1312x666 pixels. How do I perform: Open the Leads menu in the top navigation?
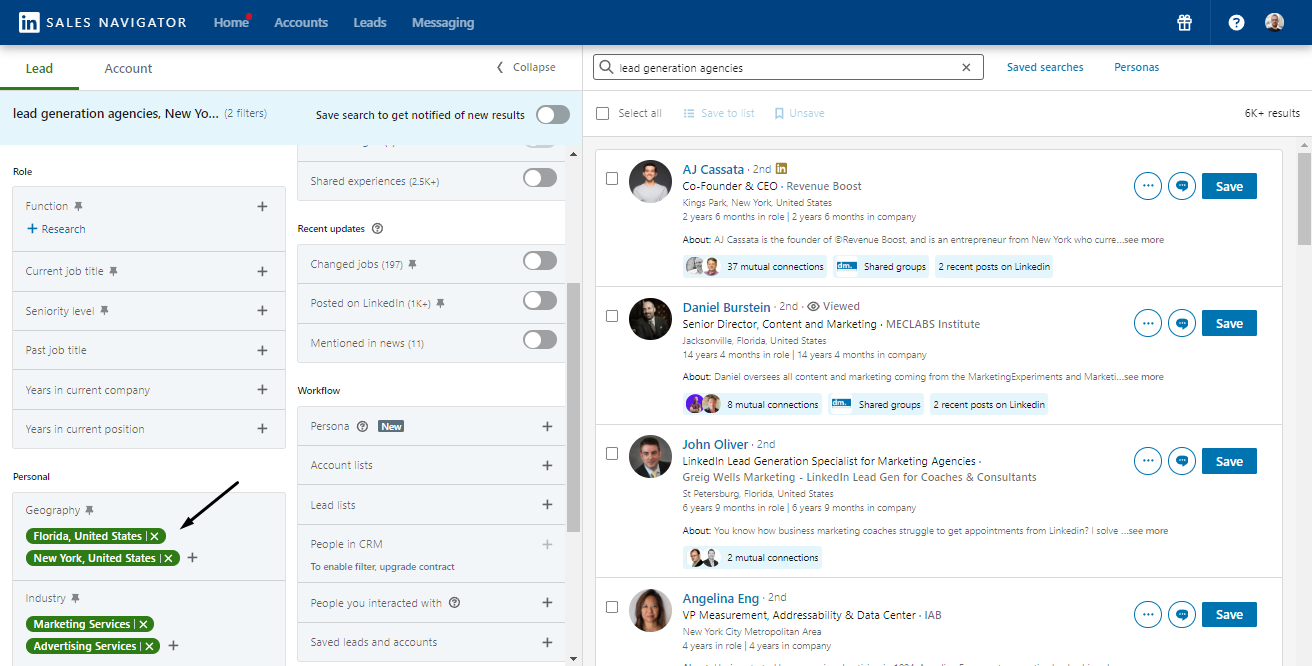(369, 22)
